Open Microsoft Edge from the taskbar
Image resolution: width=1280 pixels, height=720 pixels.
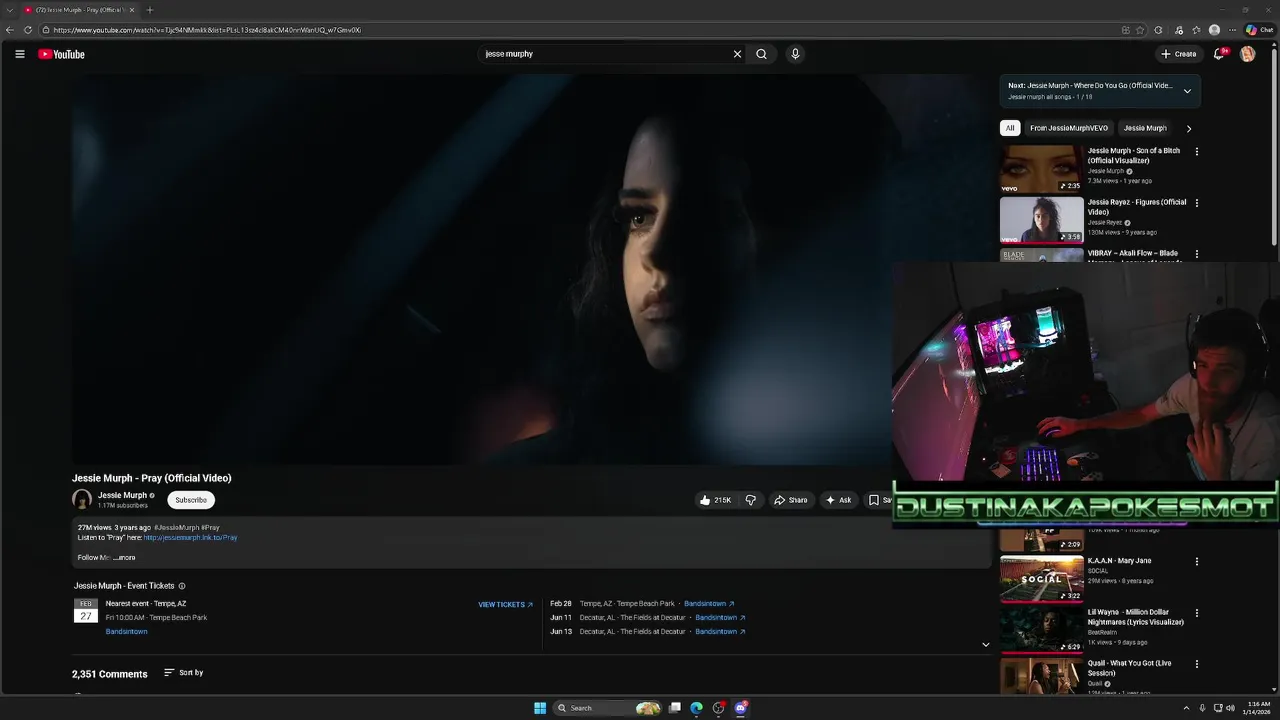(x=697, y=708)
